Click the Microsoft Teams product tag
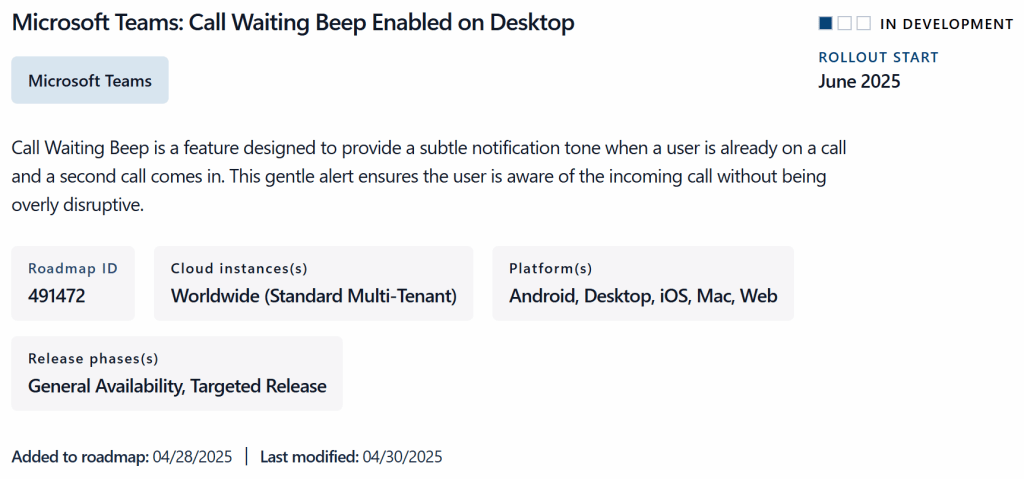The image size is (1024, 479). (x=90, y=80)
